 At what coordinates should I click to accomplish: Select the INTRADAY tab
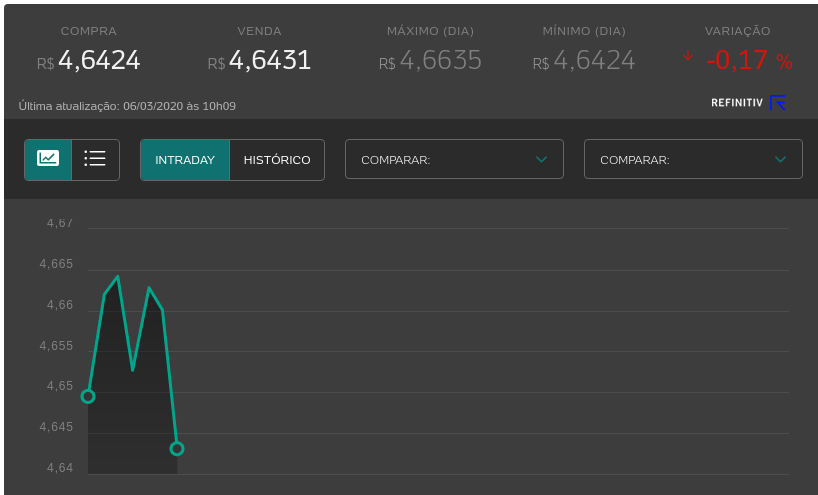click(x=185, y=160)
